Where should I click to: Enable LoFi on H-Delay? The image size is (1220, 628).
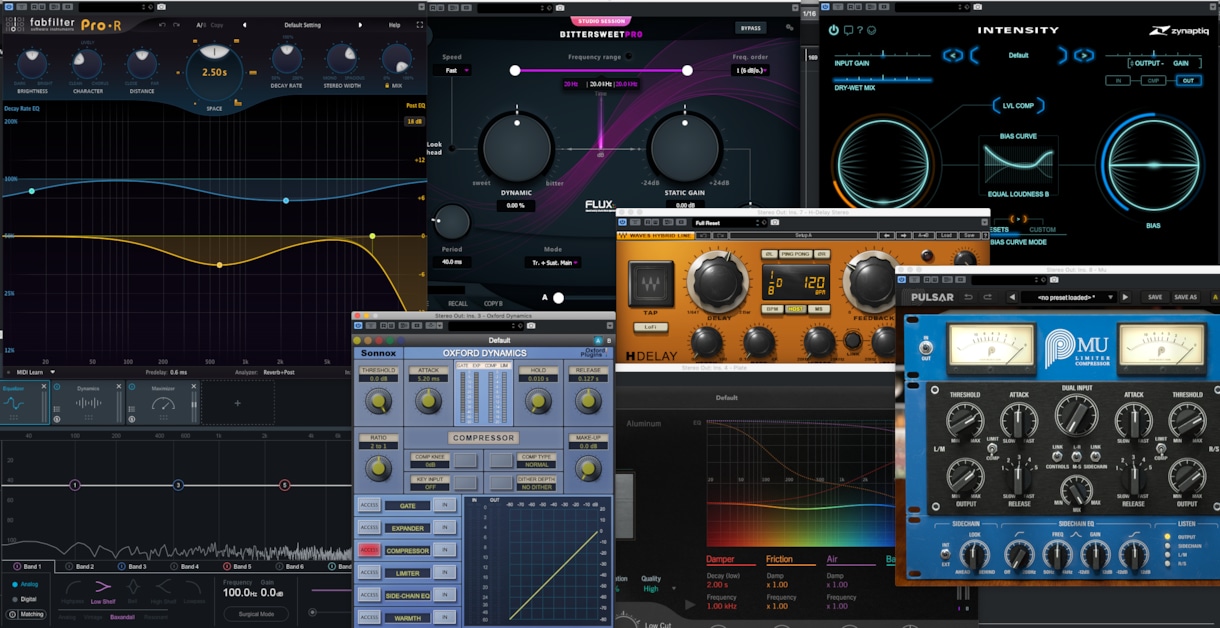(x=650, y=327)
